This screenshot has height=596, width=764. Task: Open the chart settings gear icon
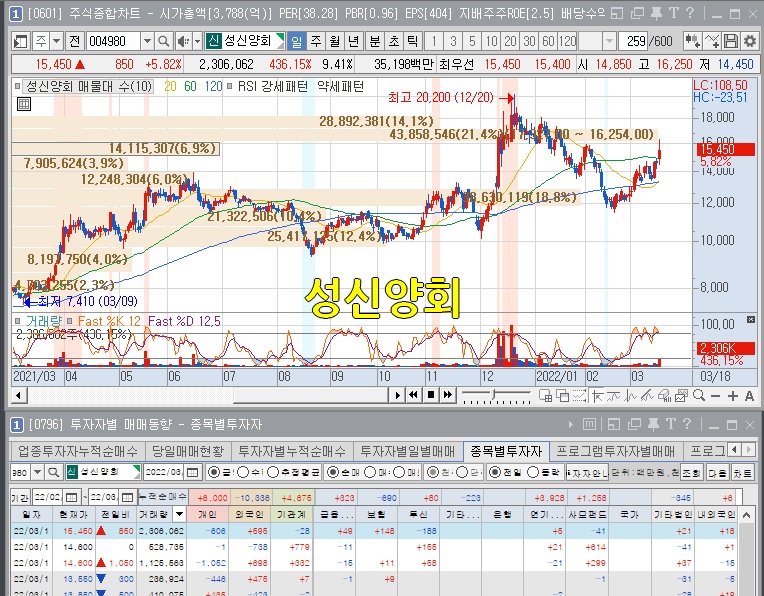pos(749,41)
